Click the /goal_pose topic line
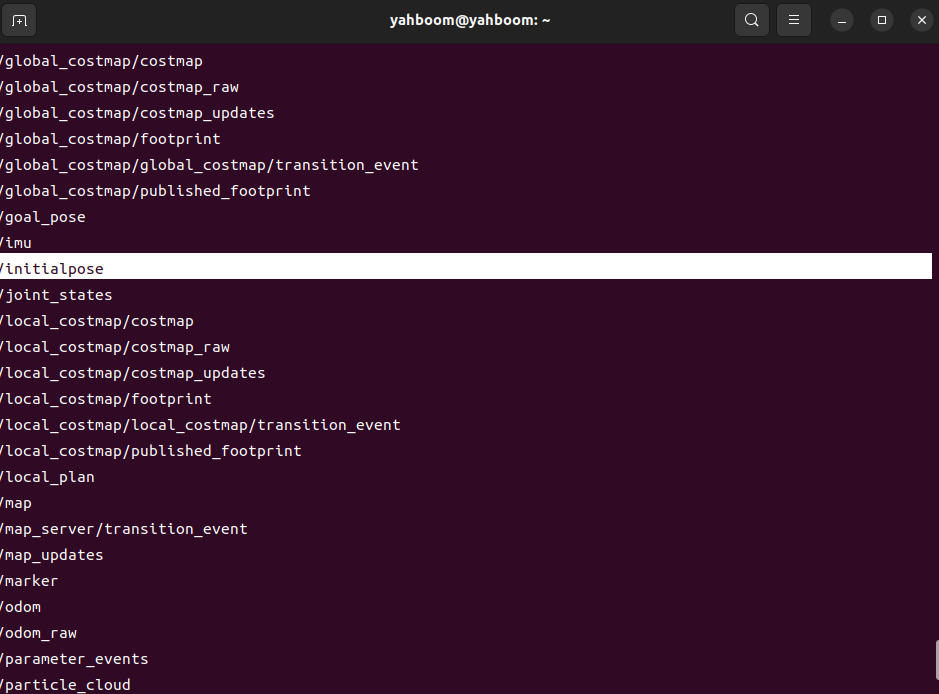The width and height of the screenshot is (939, 694). pyautogui.click(x=43, y=217)
